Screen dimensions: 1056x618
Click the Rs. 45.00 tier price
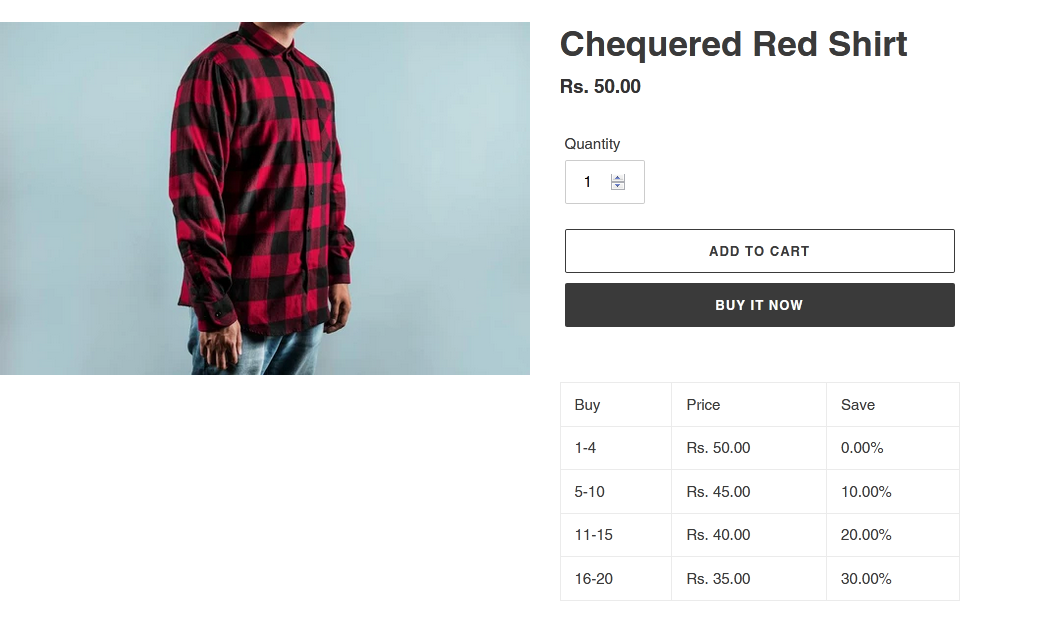point(718,492)
